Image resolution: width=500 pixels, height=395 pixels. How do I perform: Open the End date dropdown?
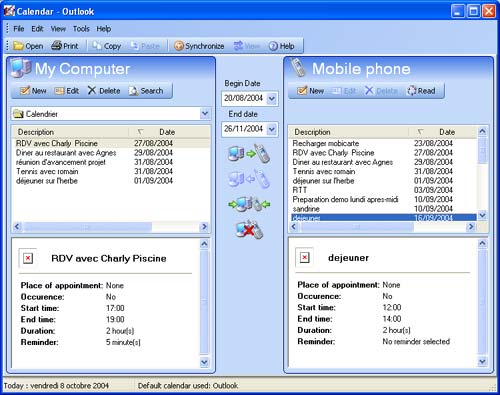272,129
